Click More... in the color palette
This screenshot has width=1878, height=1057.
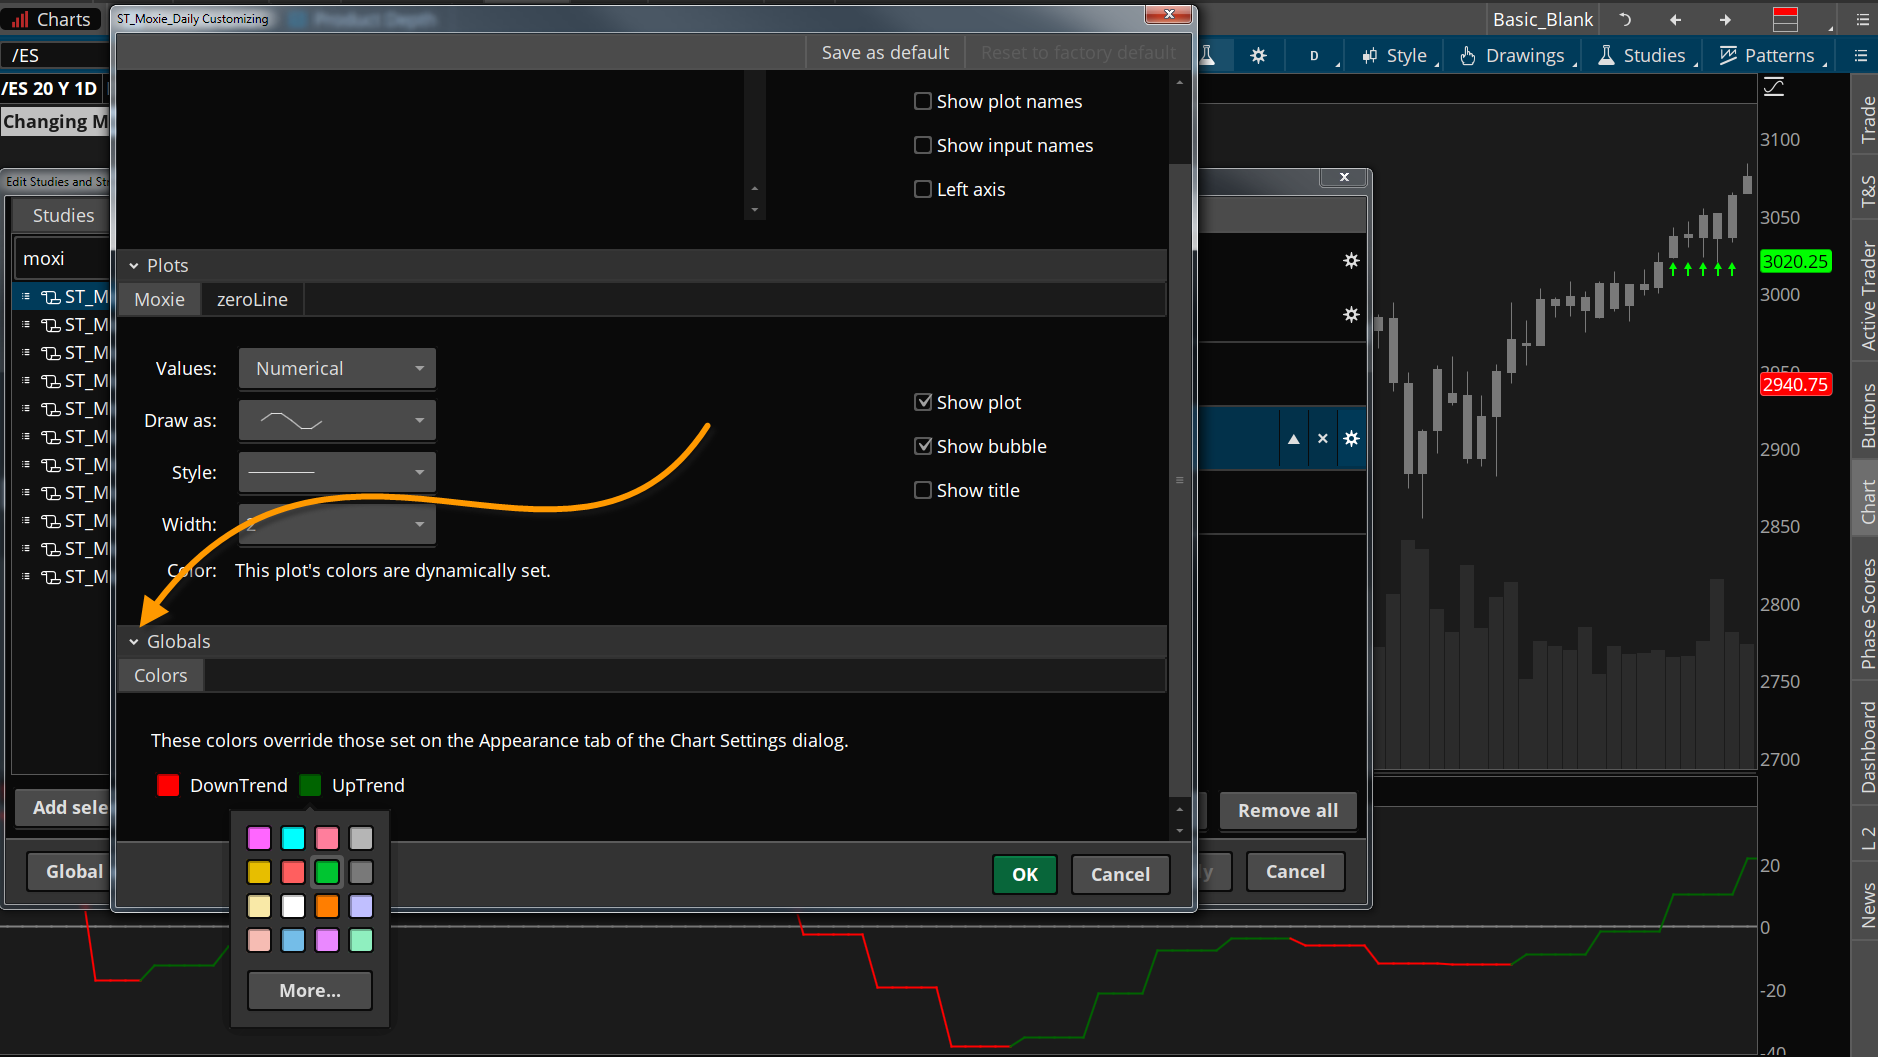310,990
